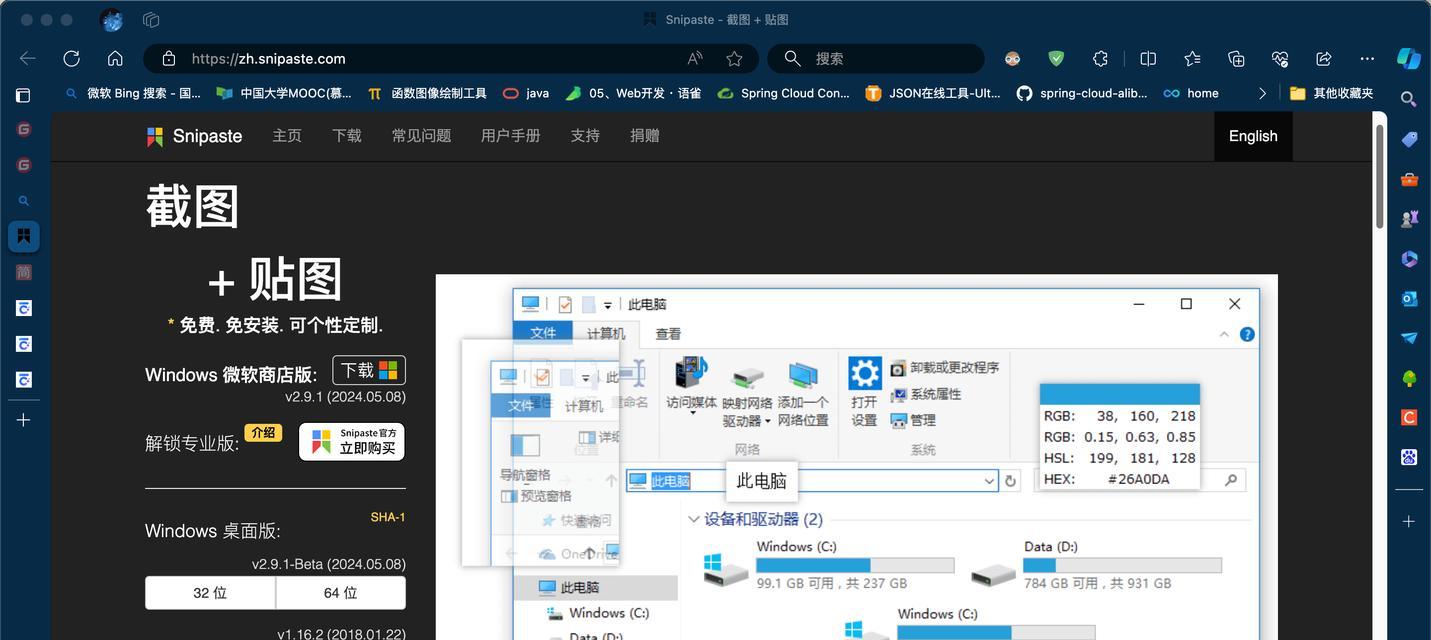This screenshot has width=1431, height=640.
Task: Show more bookmarks with the chevron arrow
Action: click(1262, 93)
